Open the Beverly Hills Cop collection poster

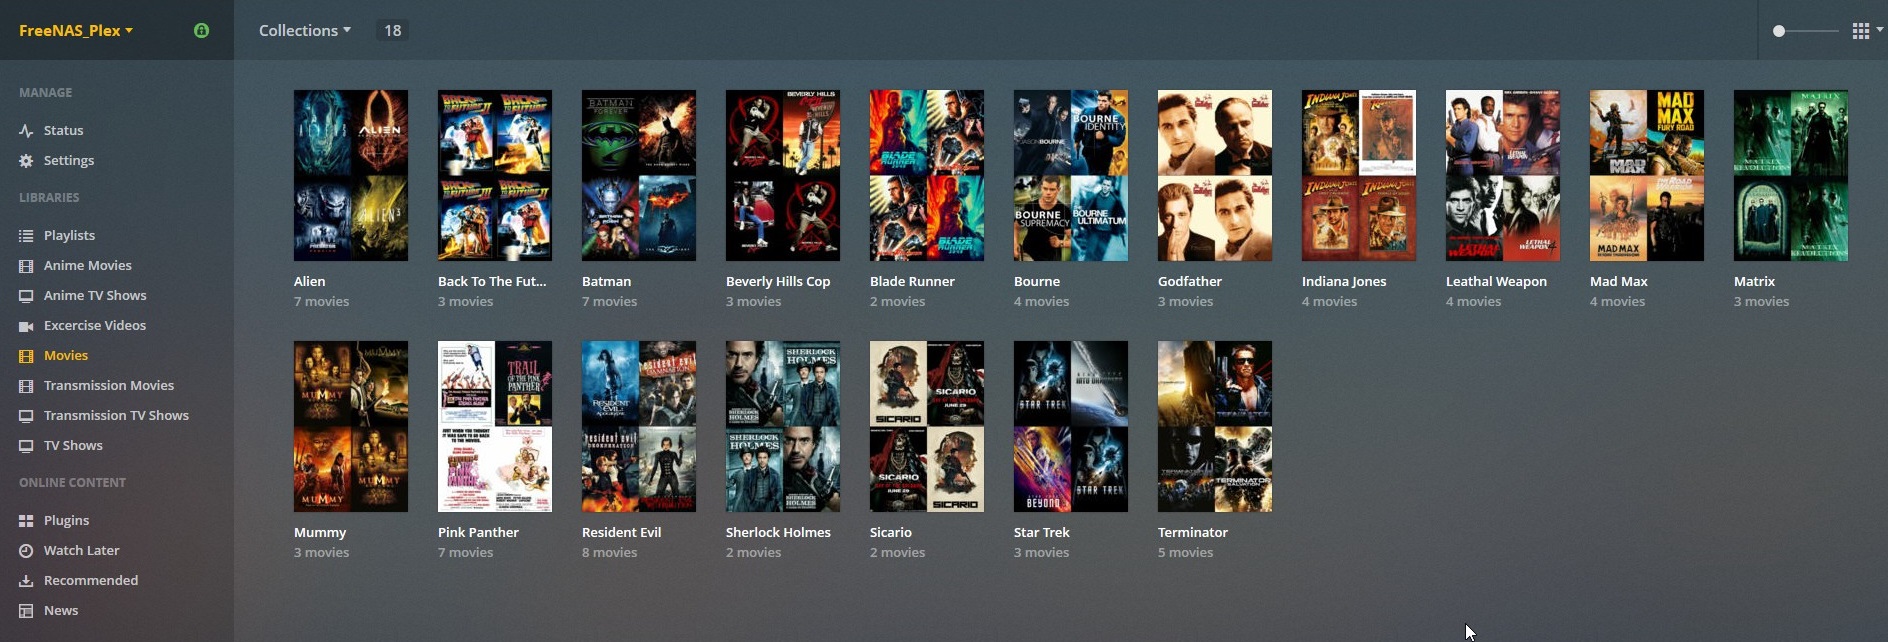(x=783, y=175)
